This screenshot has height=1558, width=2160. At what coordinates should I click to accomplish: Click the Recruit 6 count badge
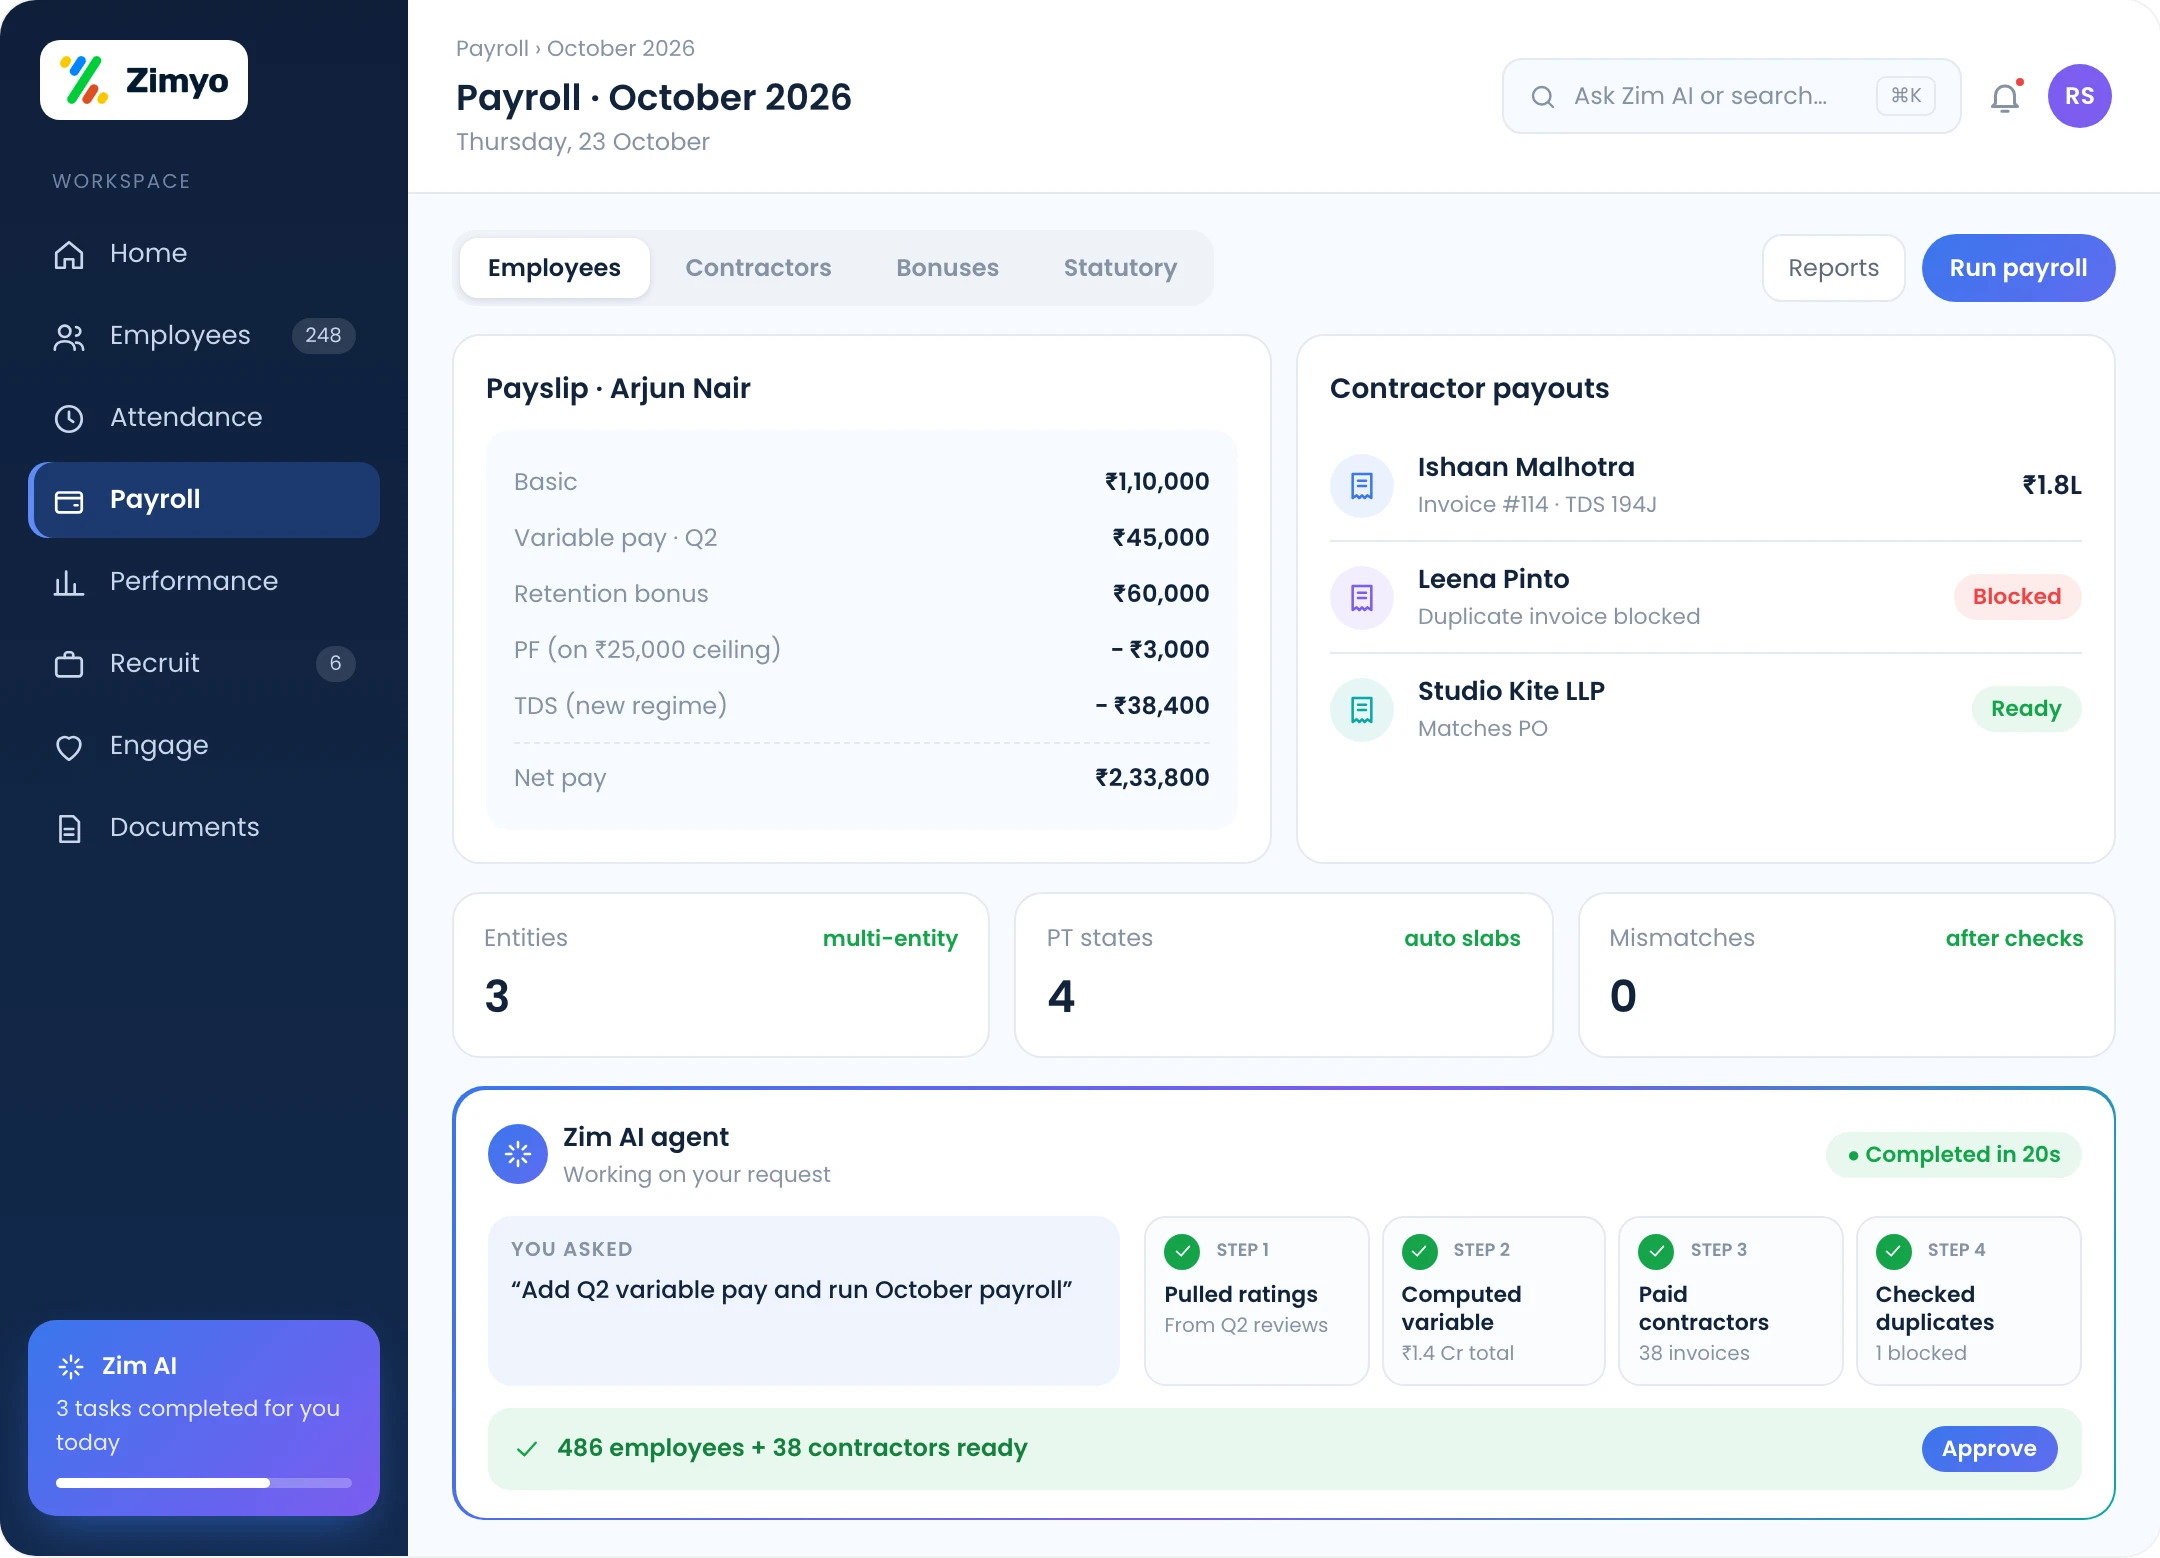[336, 664]
